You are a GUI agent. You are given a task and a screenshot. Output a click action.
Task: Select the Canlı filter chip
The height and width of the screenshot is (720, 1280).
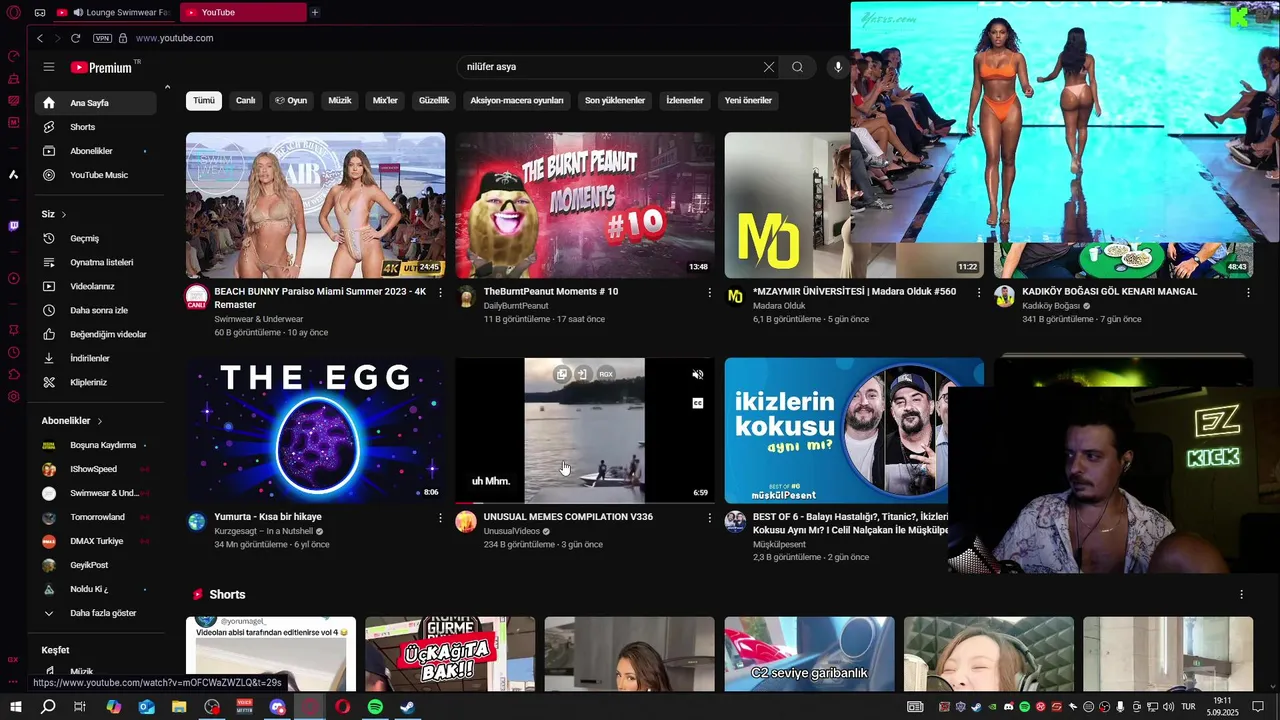coord(245,101)
